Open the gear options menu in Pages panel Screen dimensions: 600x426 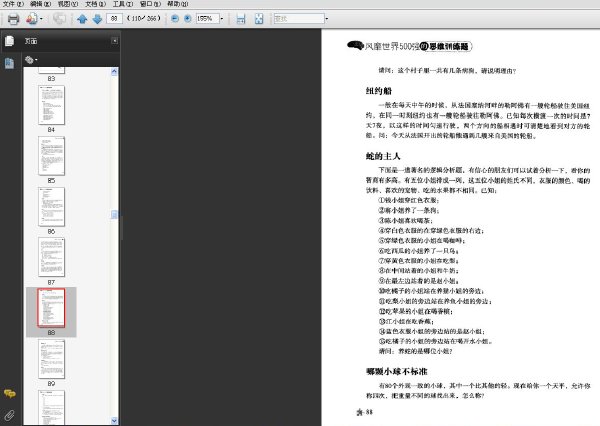pos(31,60)
